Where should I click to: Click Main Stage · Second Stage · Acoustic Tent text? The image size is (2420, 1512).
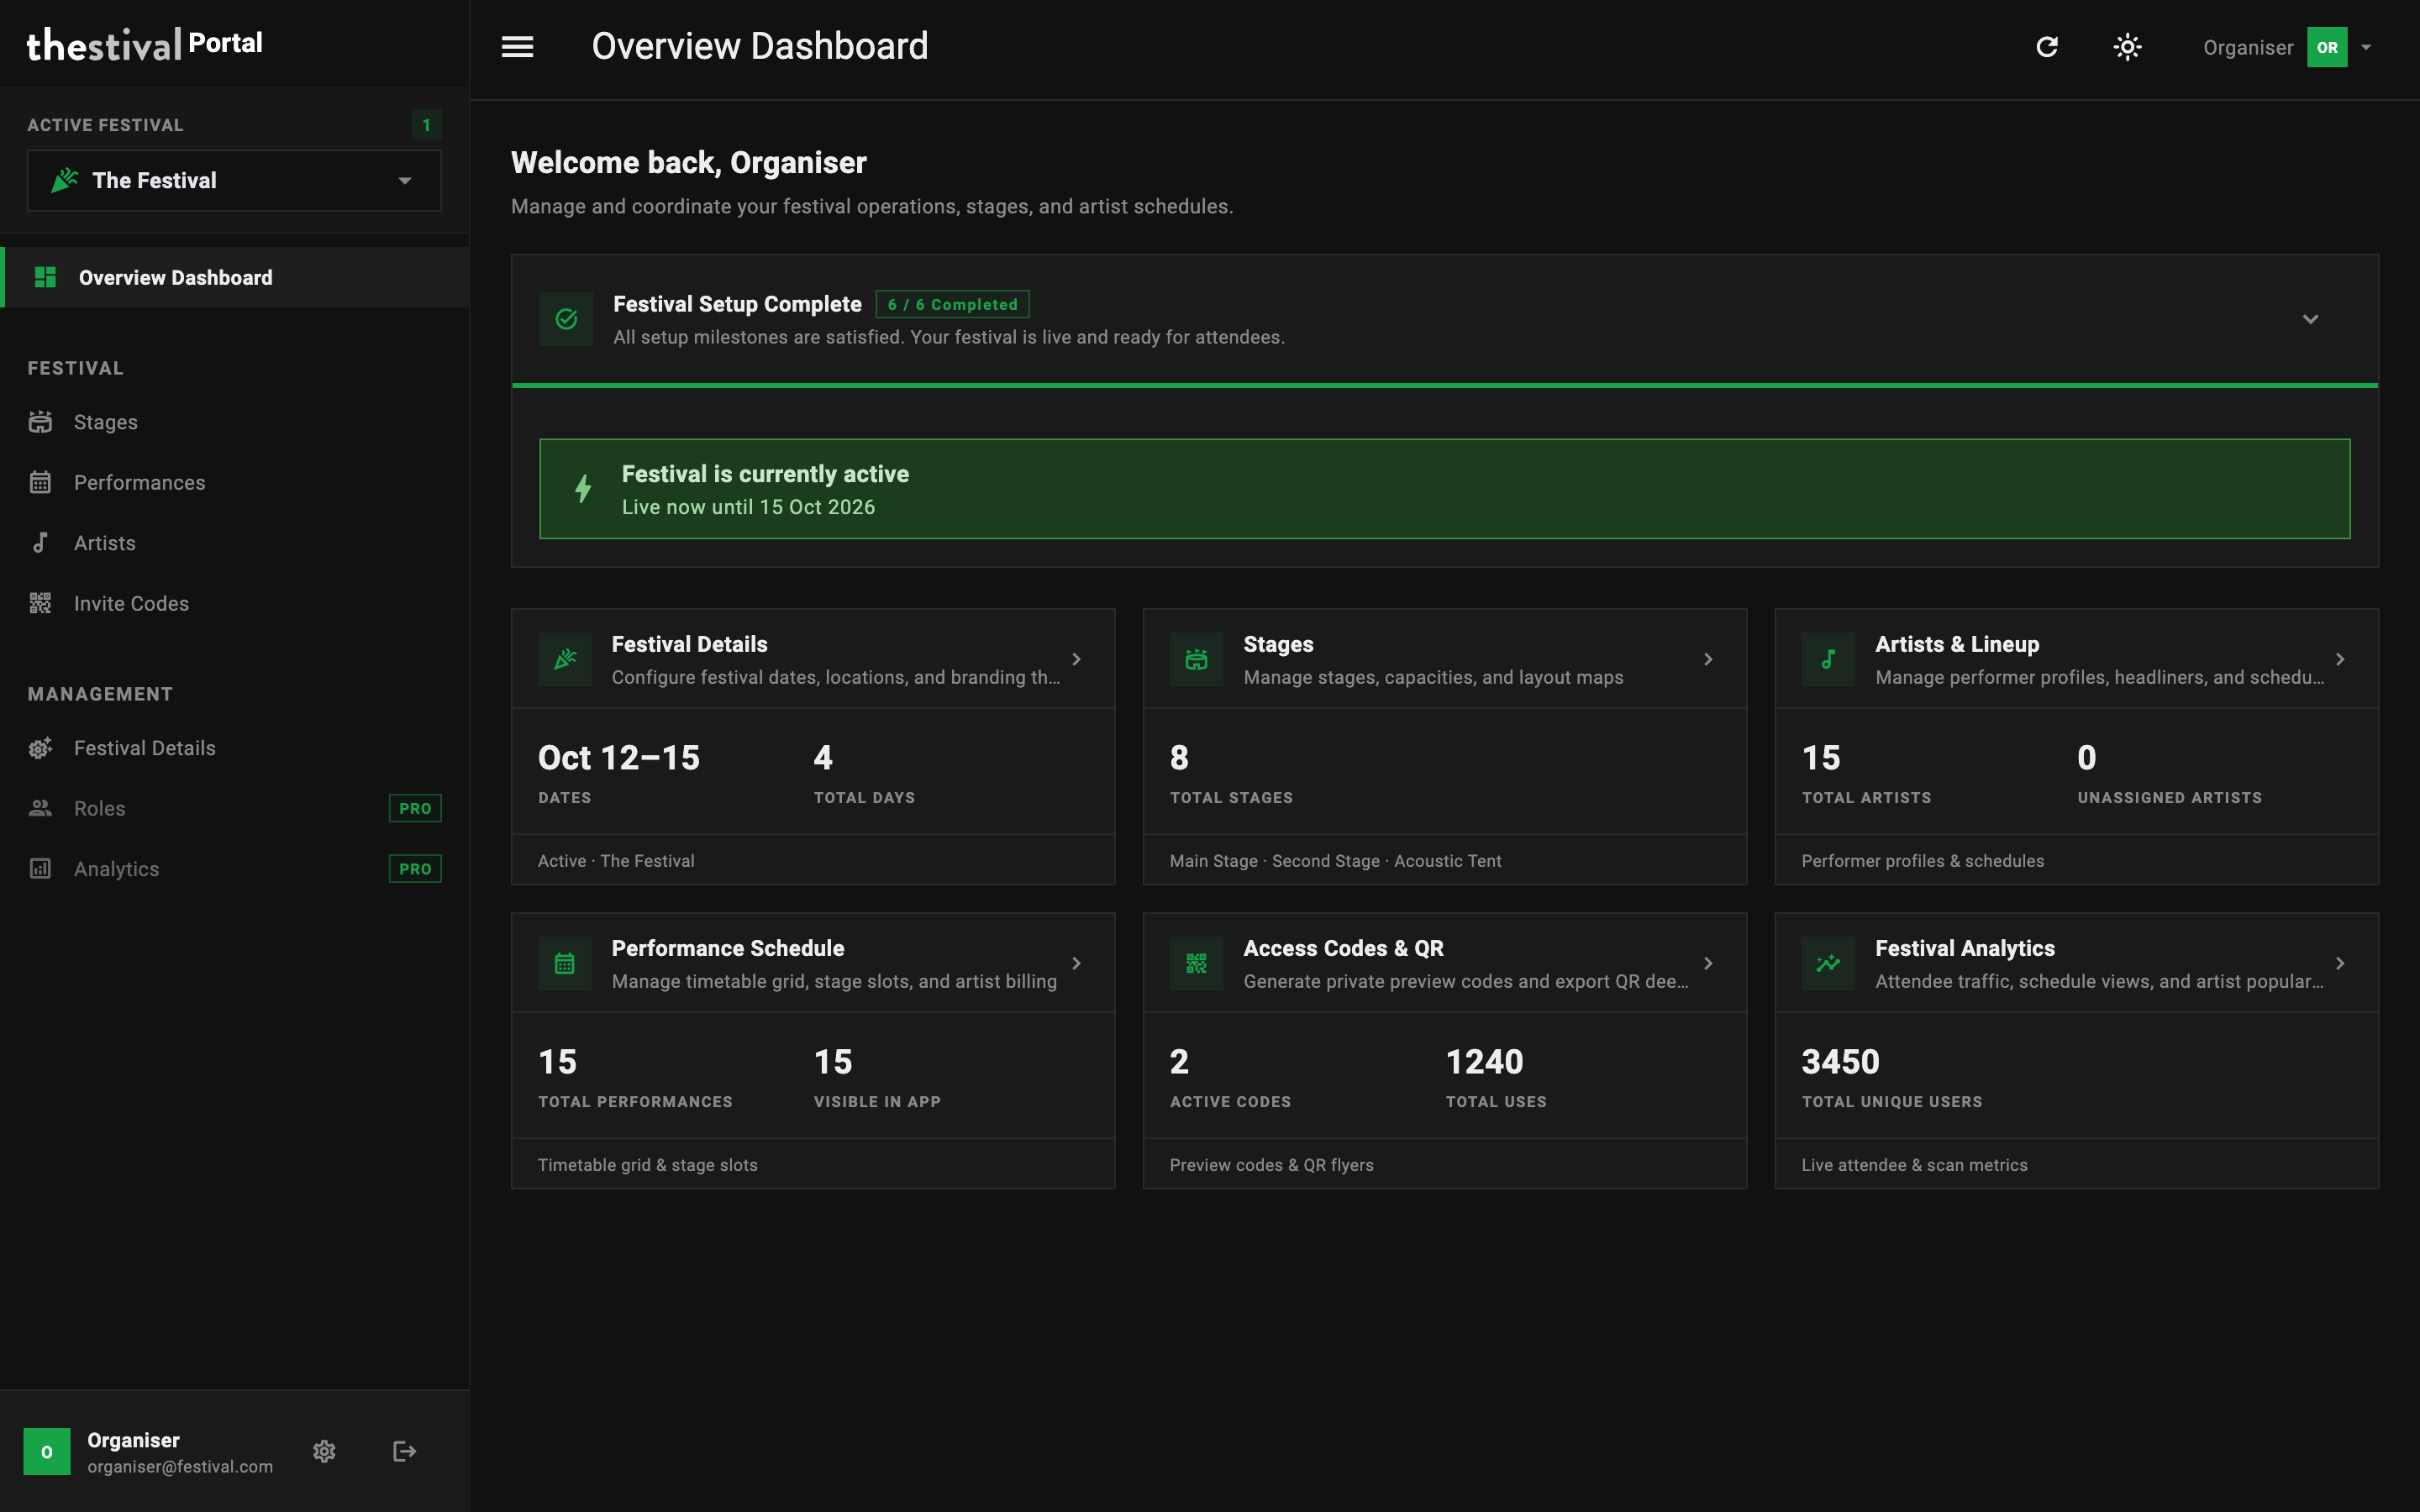click(1335, 861)
